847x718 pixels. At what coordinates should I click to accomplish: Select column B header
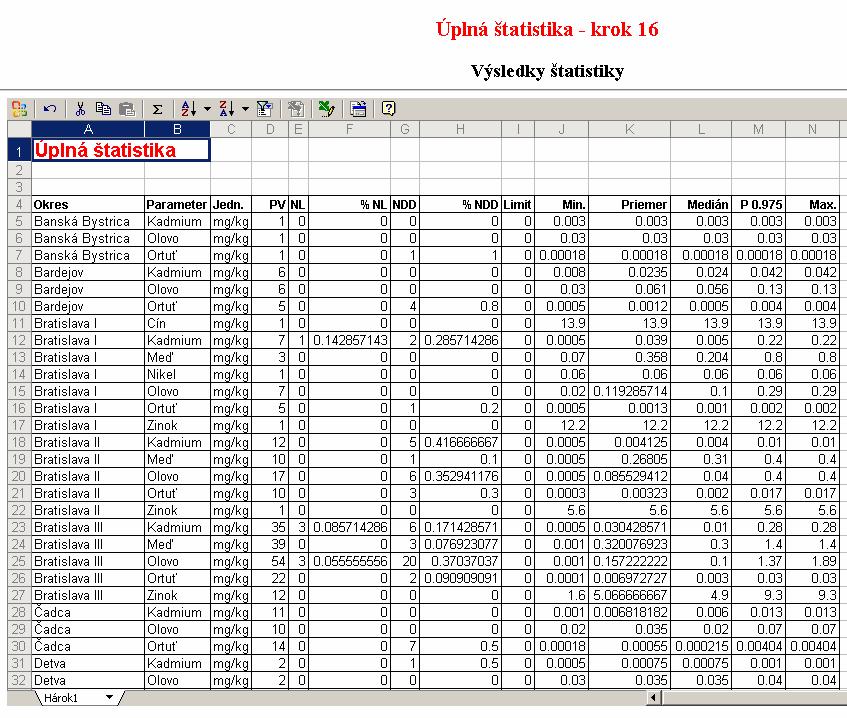pos(177,129)
